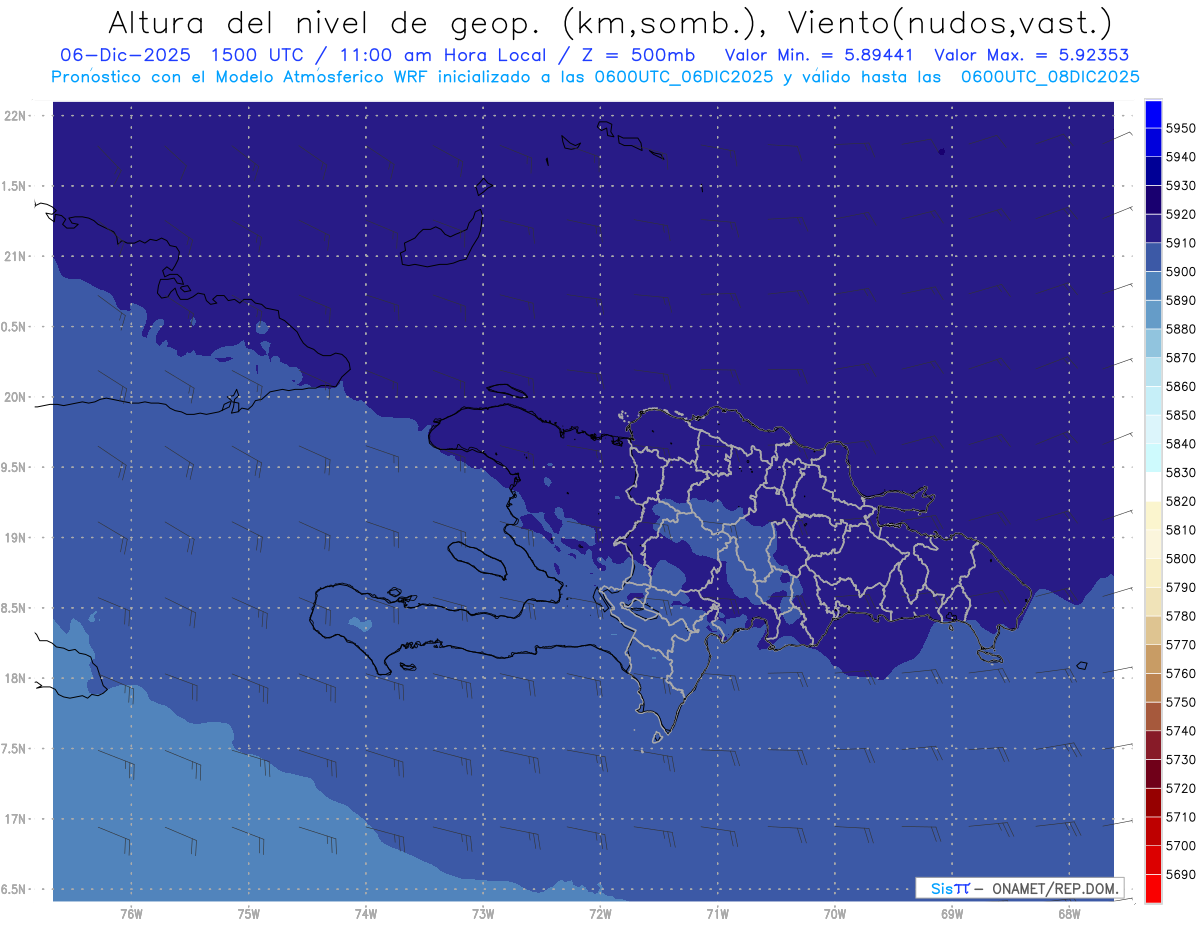Click the "75W" longitude label
This screenshot has height=927, width=1200.
pyautogui.click(x=249, y=915)
